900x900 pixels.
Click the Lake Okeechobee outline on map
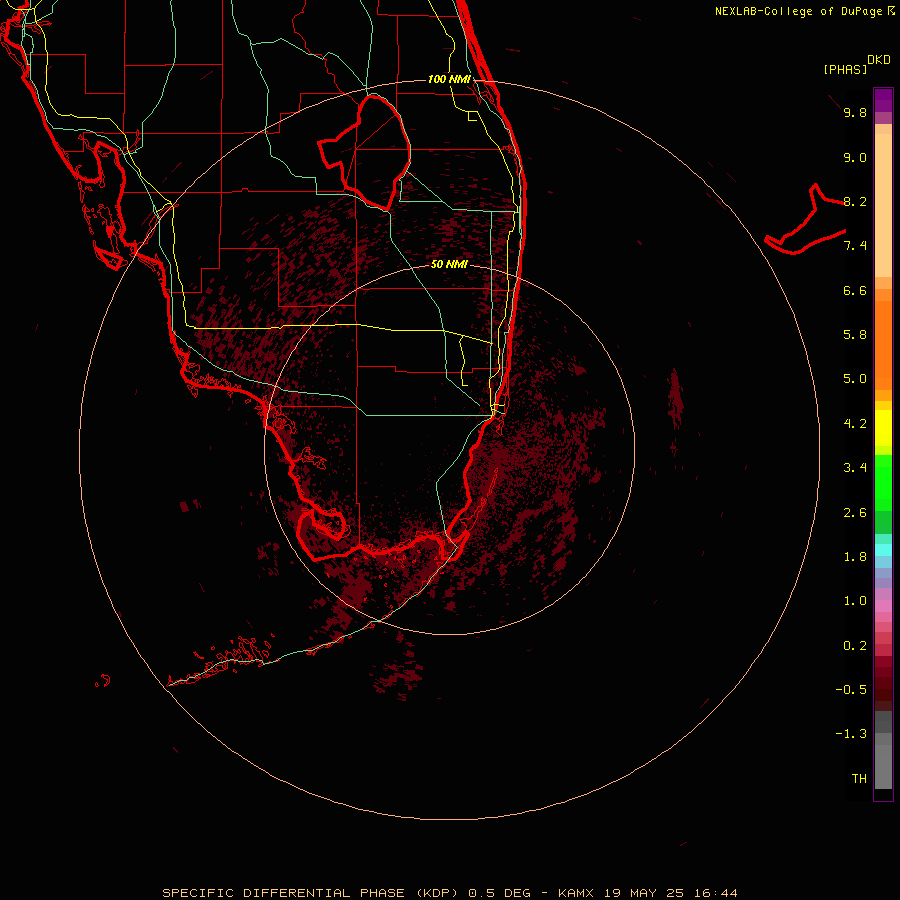364,152
